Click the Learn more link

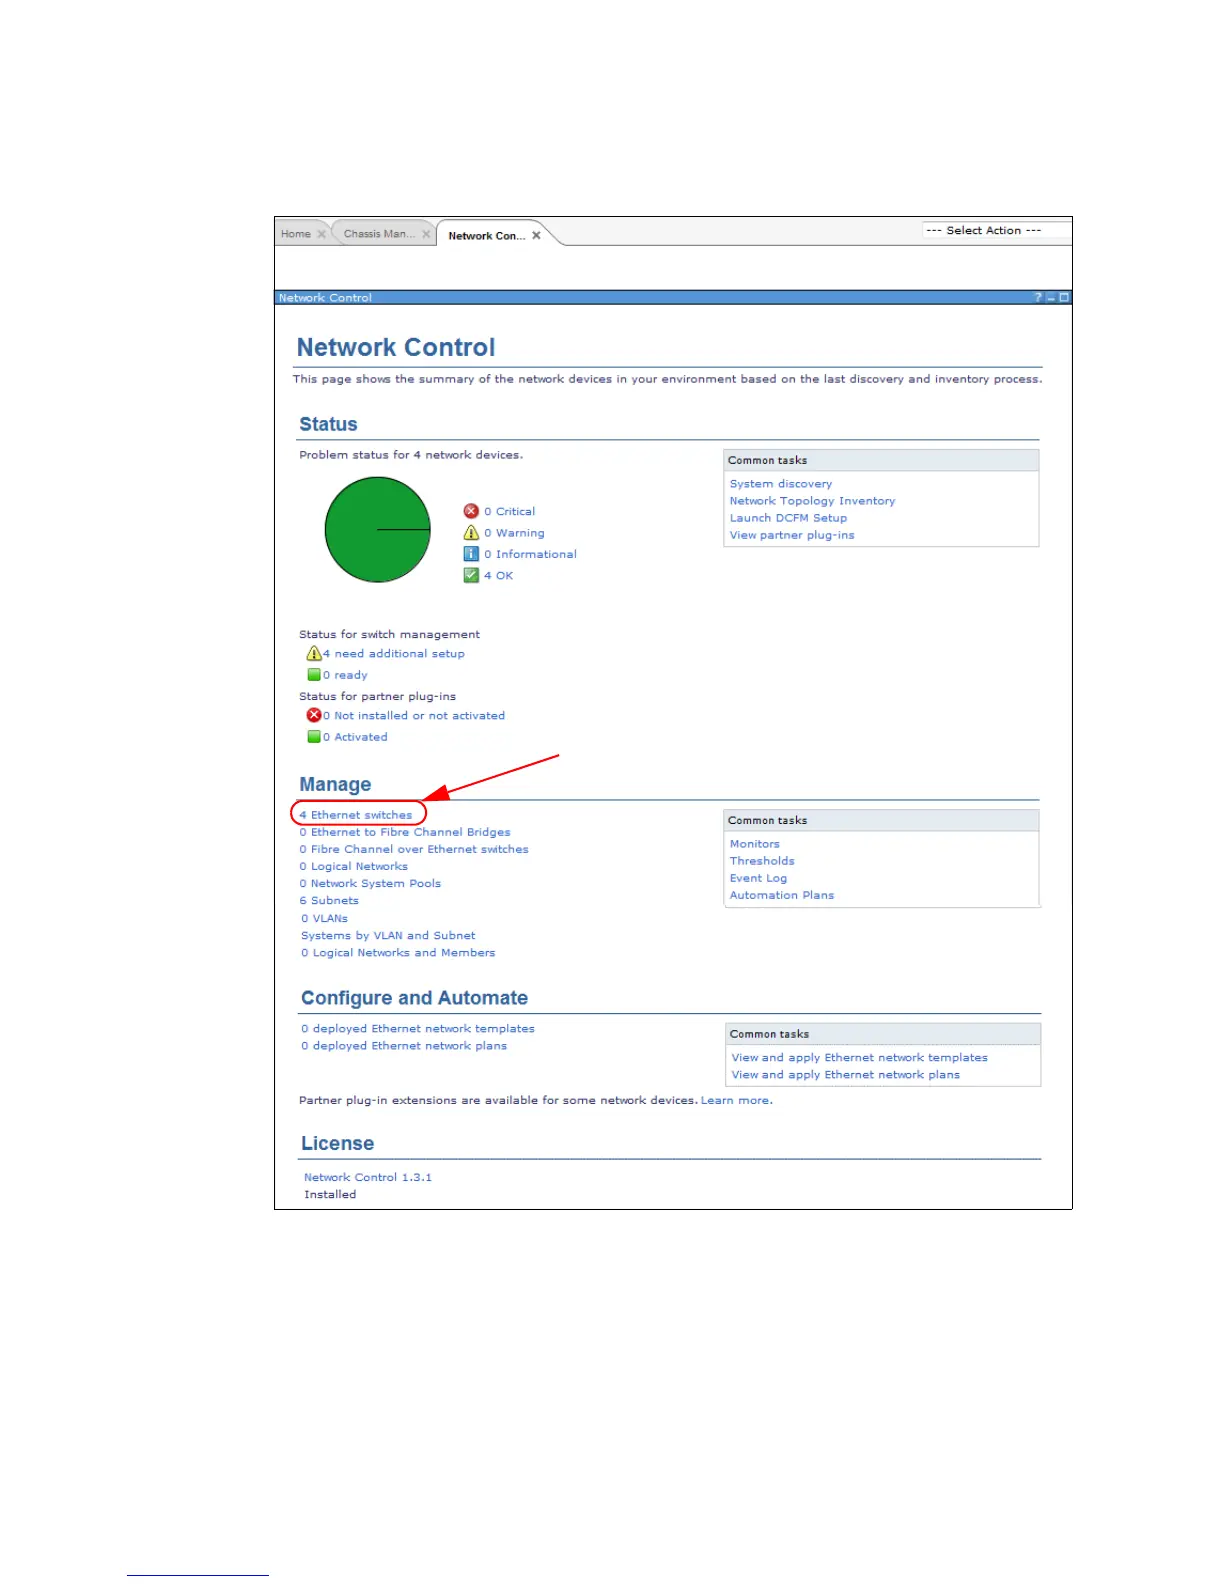736,1100
